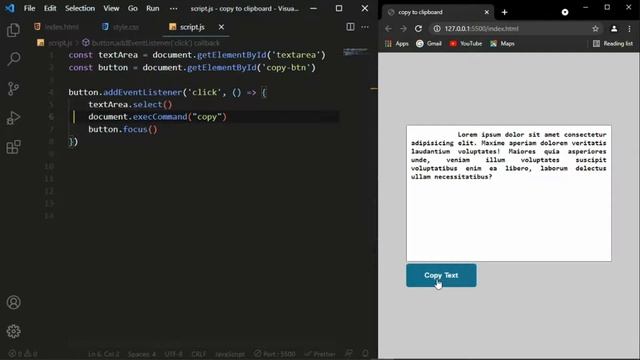Open the Search view in activity bar

[x=13, y=59]
